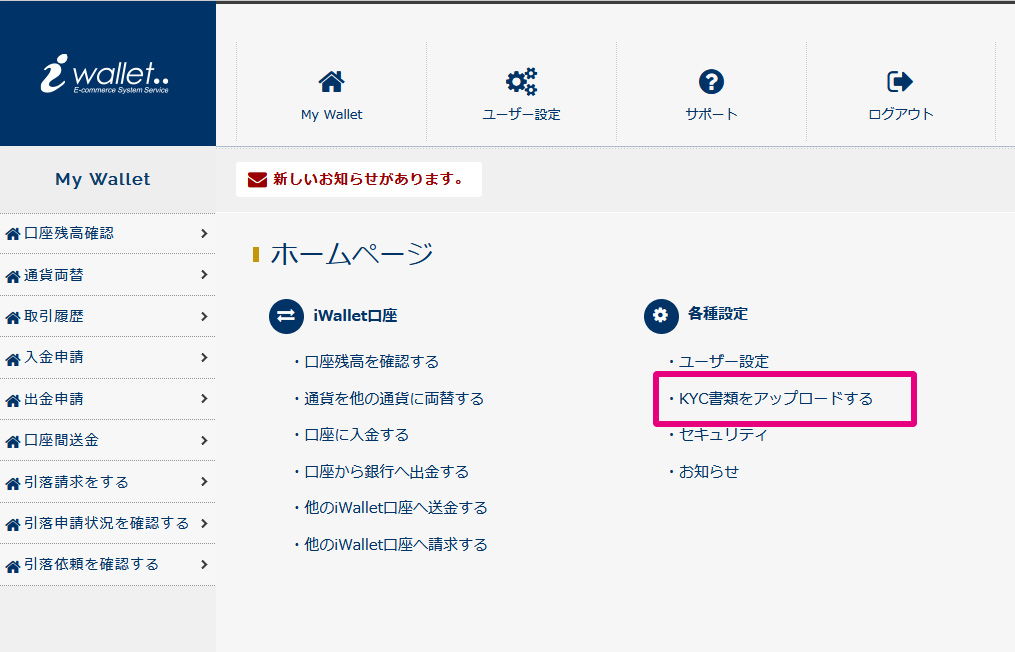Viewport: 1015px width, 652px height.
Task: Open セキュリティ settings link
Action: point(722,434)
